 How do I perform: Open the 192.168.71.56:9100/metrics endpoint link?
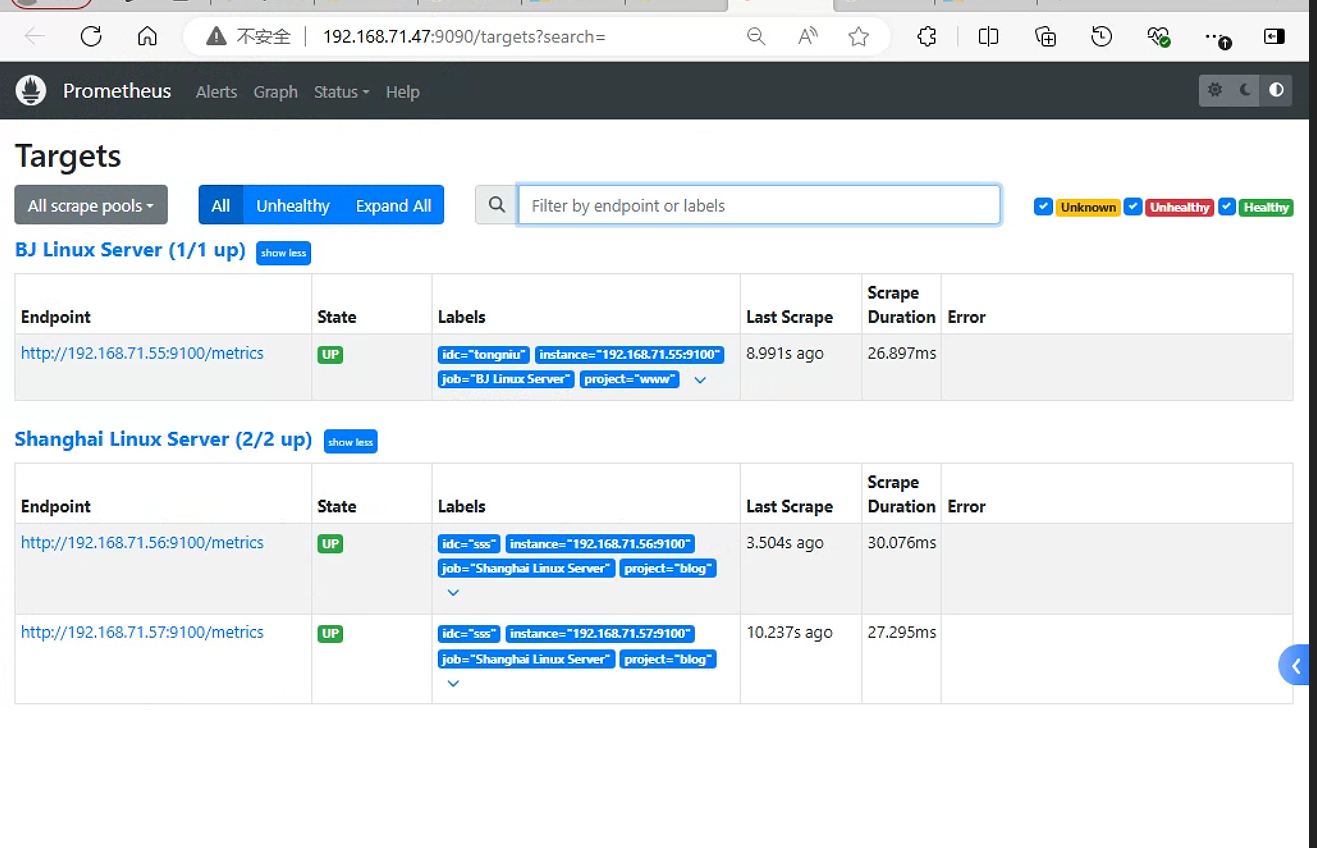142,542
